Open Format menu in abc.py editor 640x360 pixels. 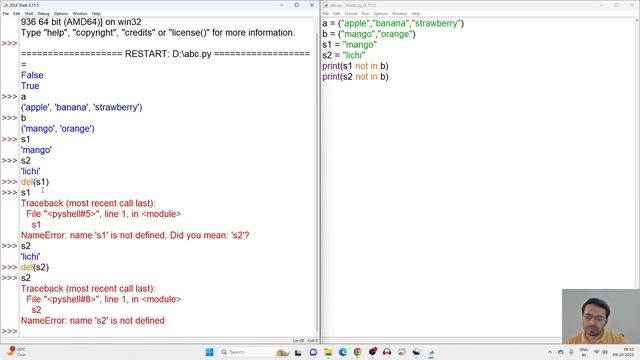tap(351, 13)
